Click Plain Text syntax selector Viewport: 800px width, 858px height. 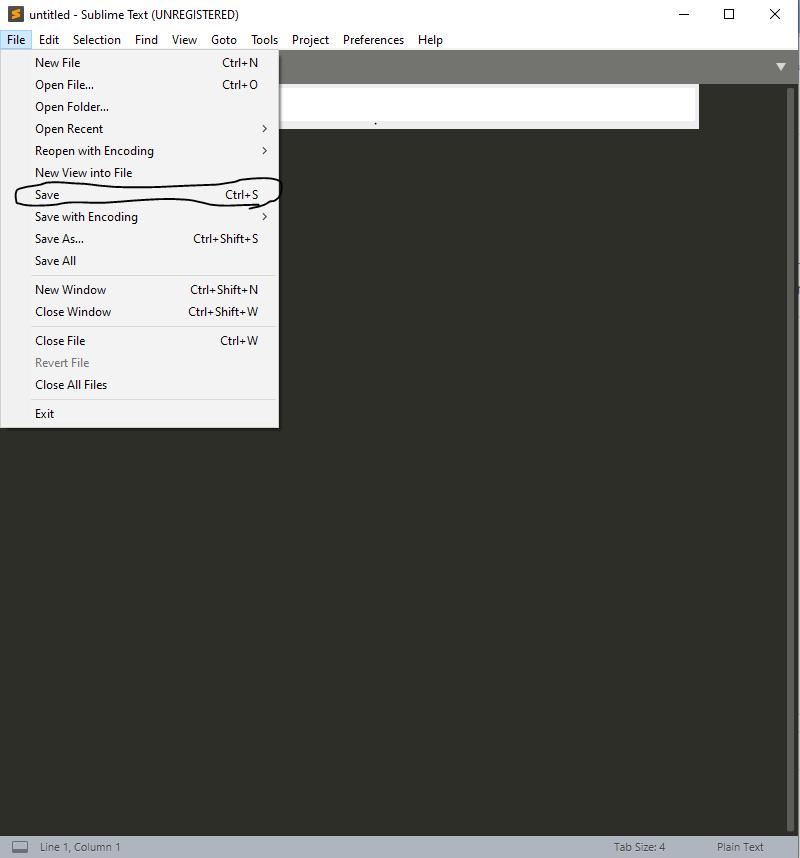click(740, 847)
